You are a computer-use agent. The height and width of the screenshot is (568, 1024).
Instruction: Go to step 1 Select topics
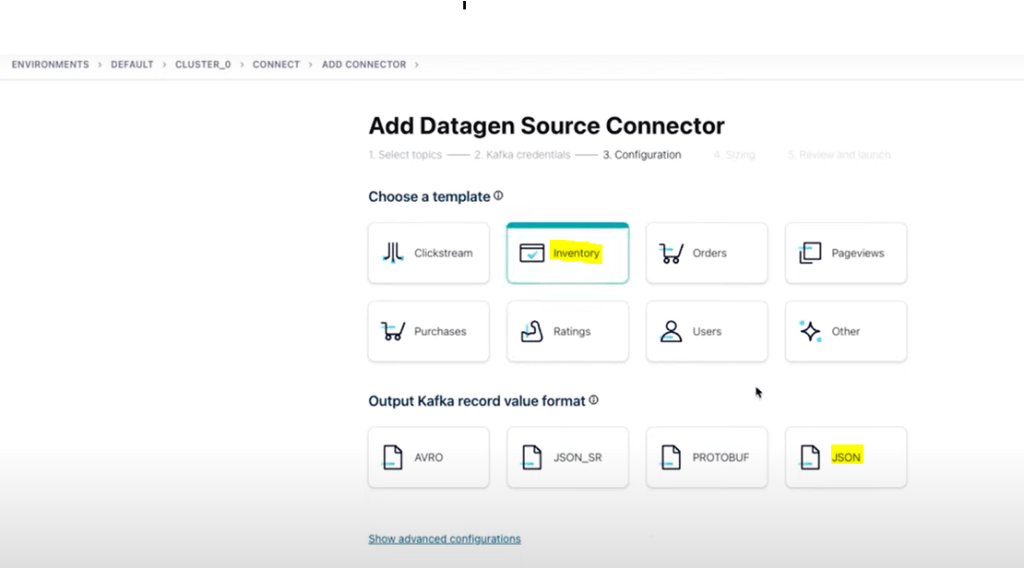coord(404,155)
